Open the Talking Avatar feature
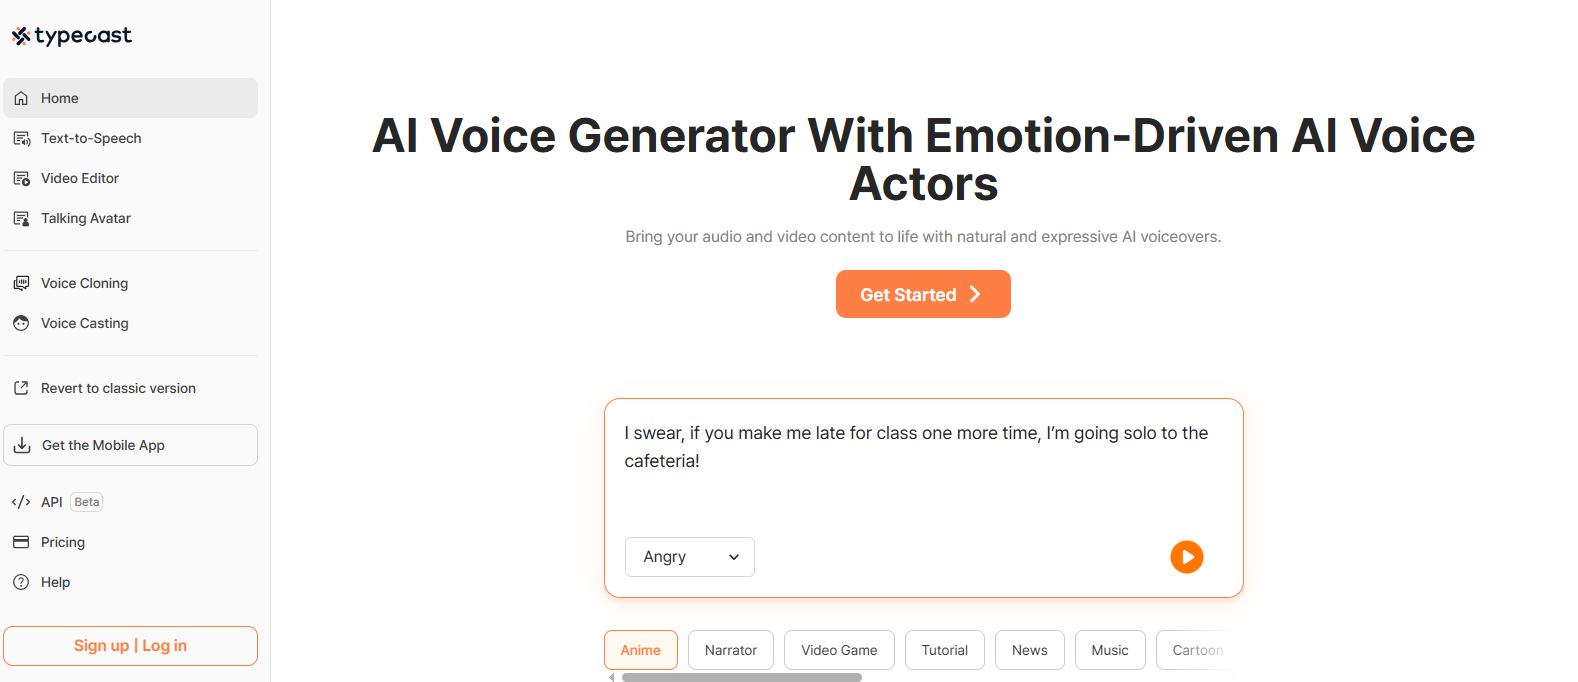This screenshot has width=1578, height=682. click(85, 218)
